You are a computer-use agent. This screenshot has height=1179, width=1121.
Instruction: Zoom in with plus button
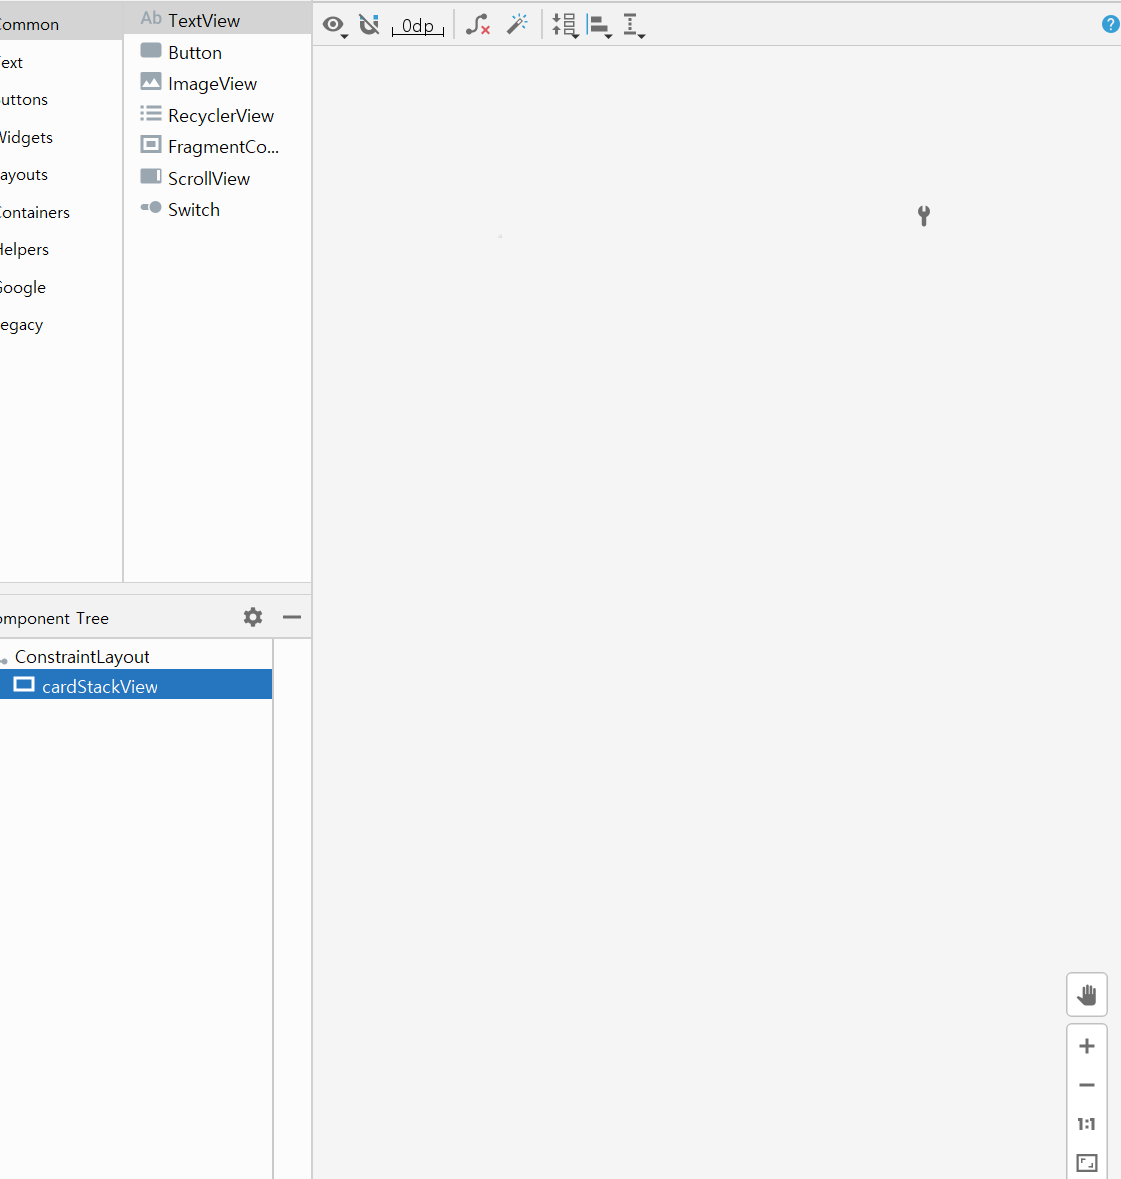click(1086, 1046)
